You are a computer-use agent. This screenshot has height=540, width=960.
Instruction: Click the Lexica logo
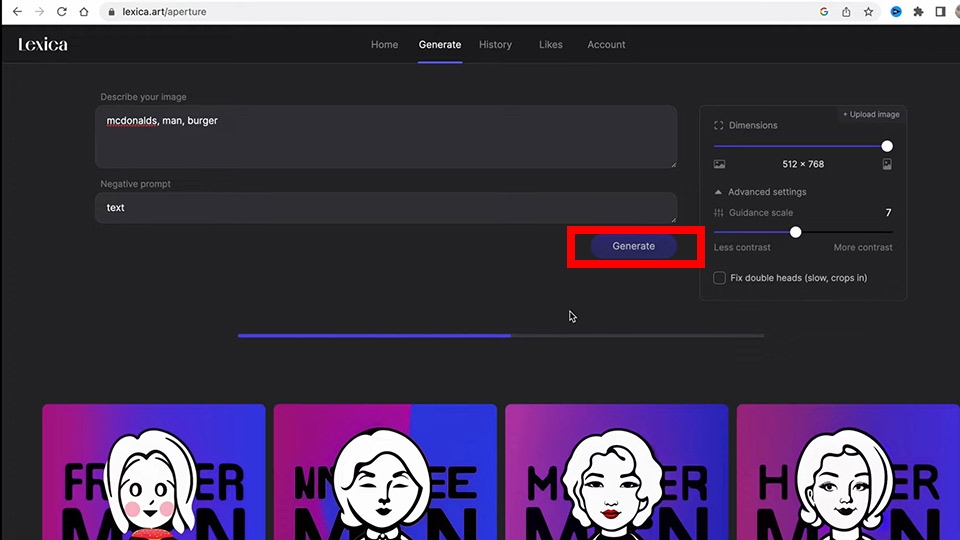pyautogui.click(x=43, y=44)
